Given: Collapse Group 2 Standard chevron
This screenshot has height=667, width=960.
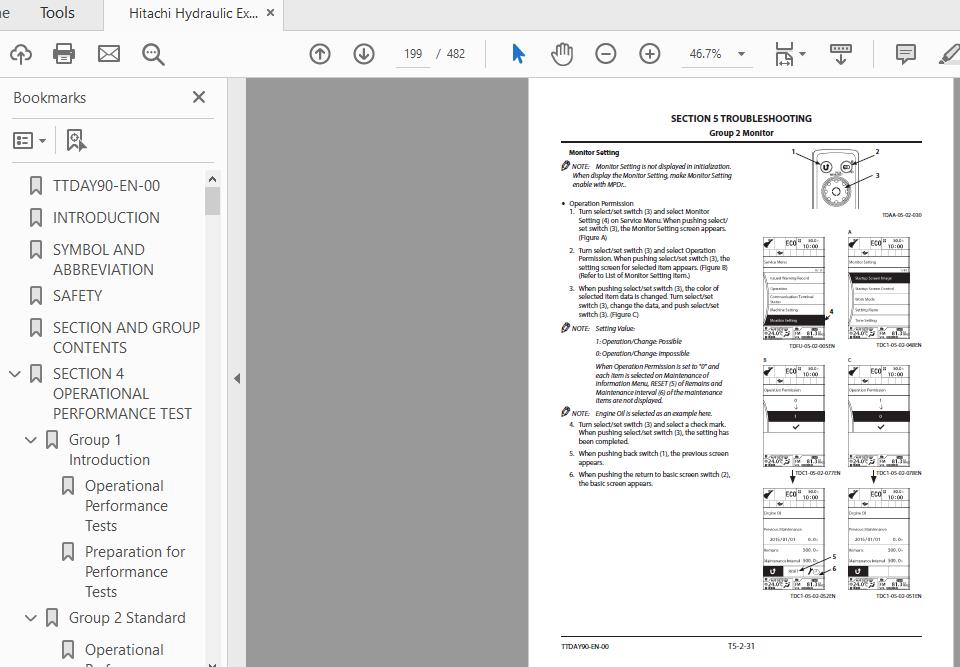Looking at the screenshot, I should 31,618.
